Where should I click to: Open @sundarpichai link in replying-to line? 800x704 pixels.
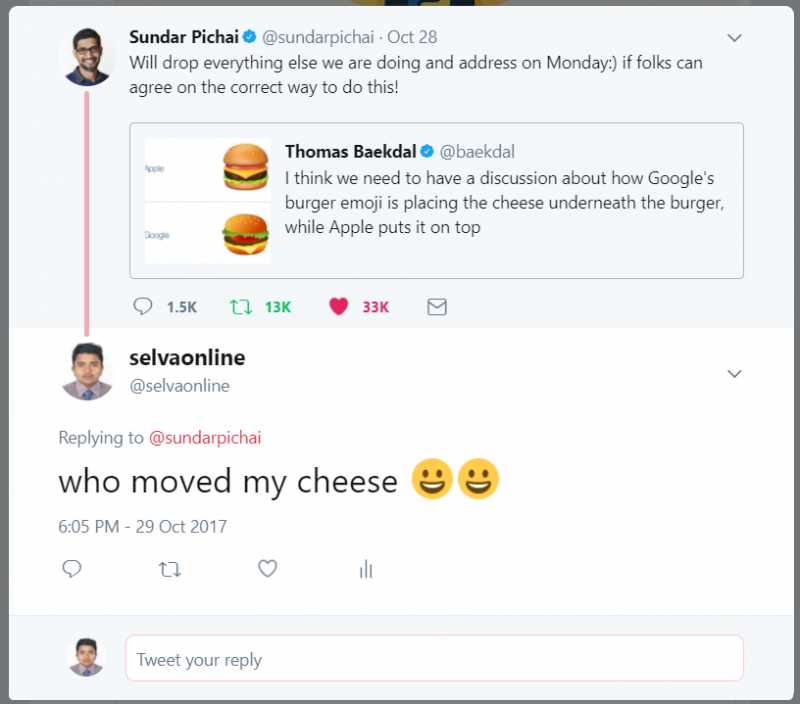click(205, 438)
